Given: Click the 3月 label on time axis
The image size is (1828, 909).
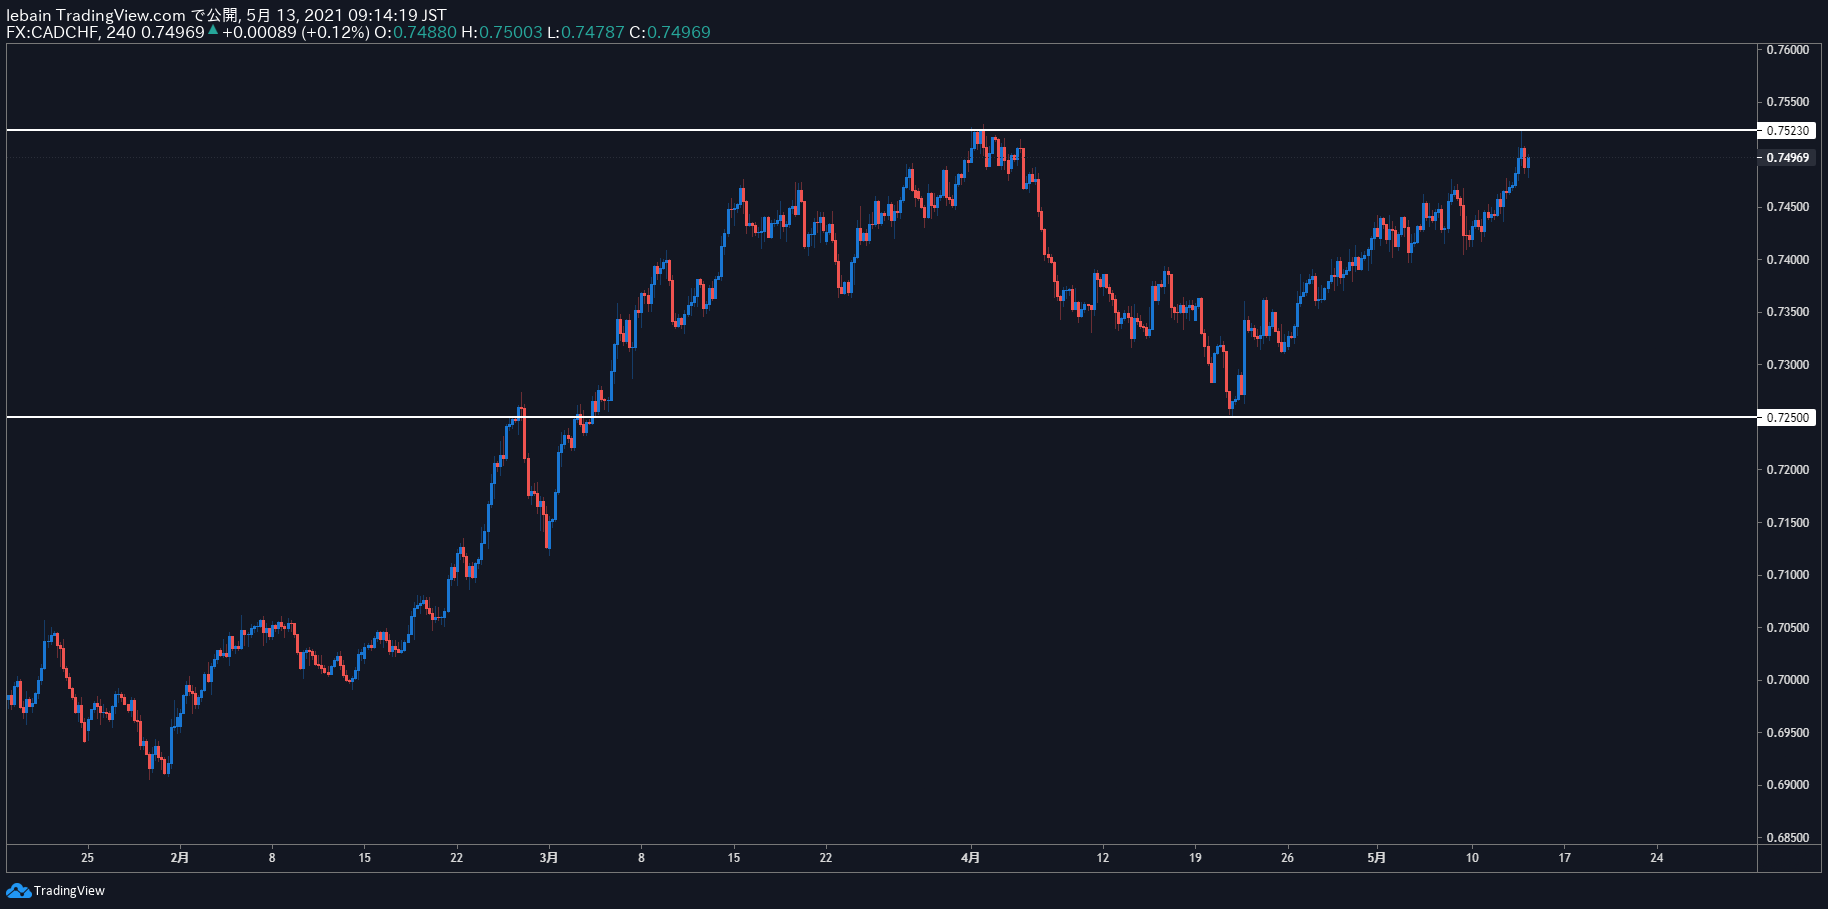Looking at the screenshot, I should (549, 857).
